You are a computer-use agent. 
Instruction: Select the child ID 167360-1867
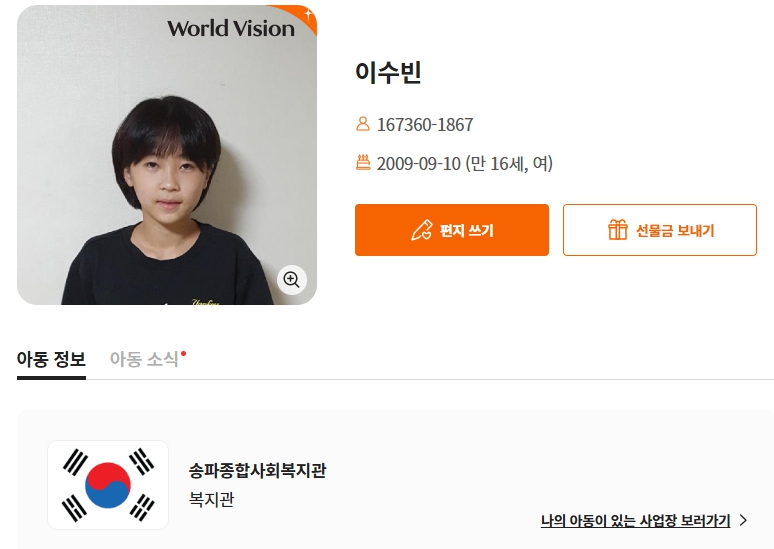[x=425, y=125]
